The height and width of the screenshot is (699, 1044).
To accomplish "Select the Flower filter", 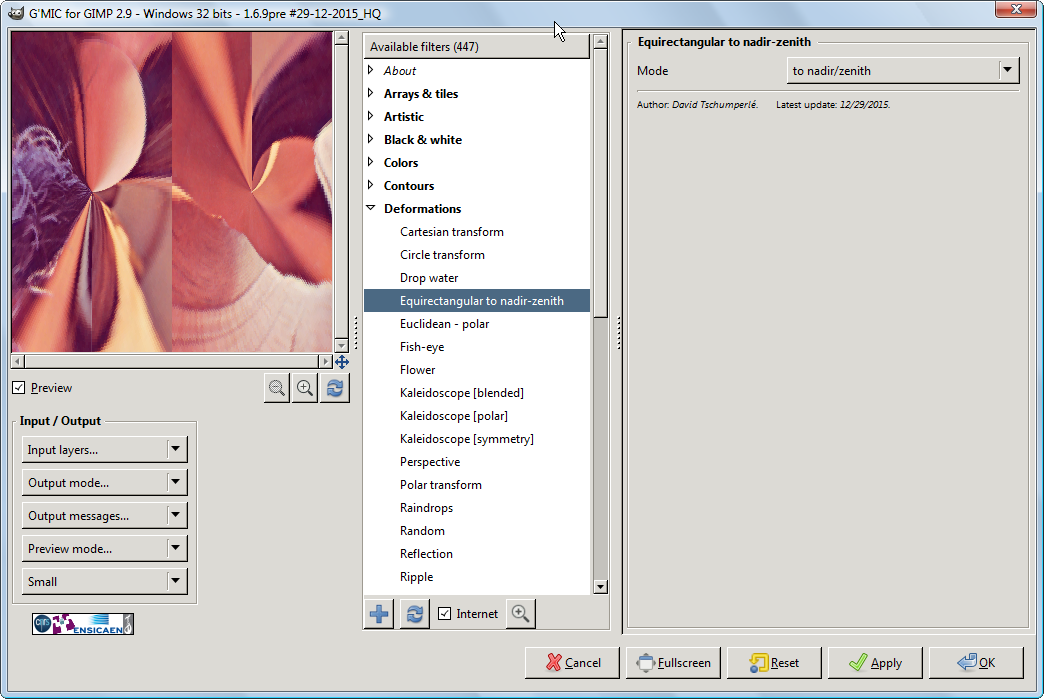I will 477,369.
